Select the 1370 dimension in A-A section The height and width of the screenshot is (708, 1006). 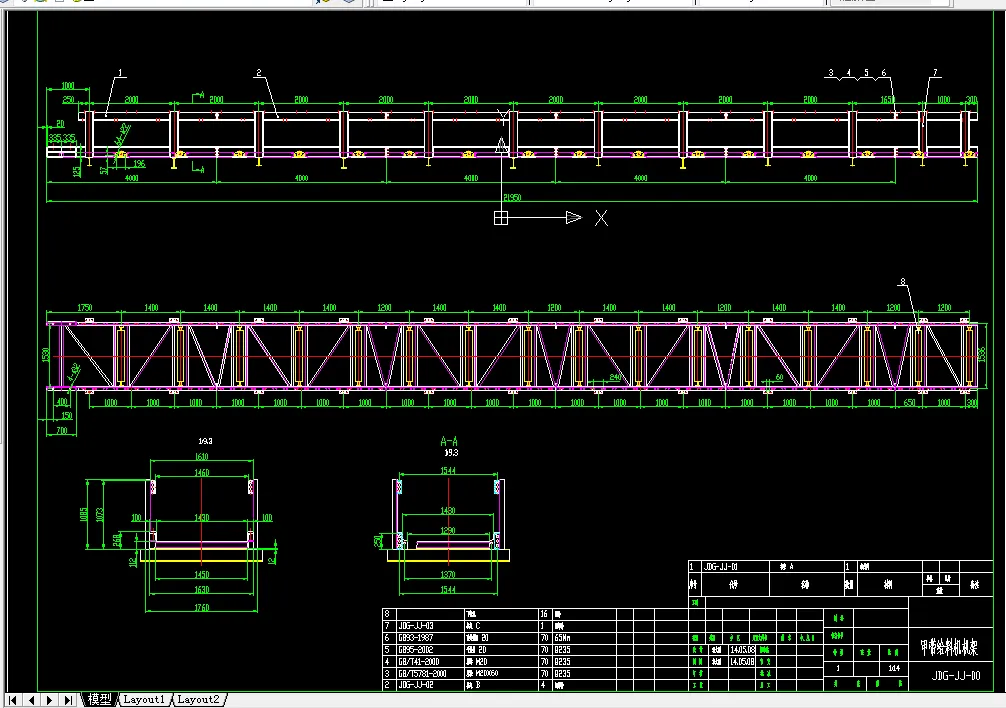[448, 575]
